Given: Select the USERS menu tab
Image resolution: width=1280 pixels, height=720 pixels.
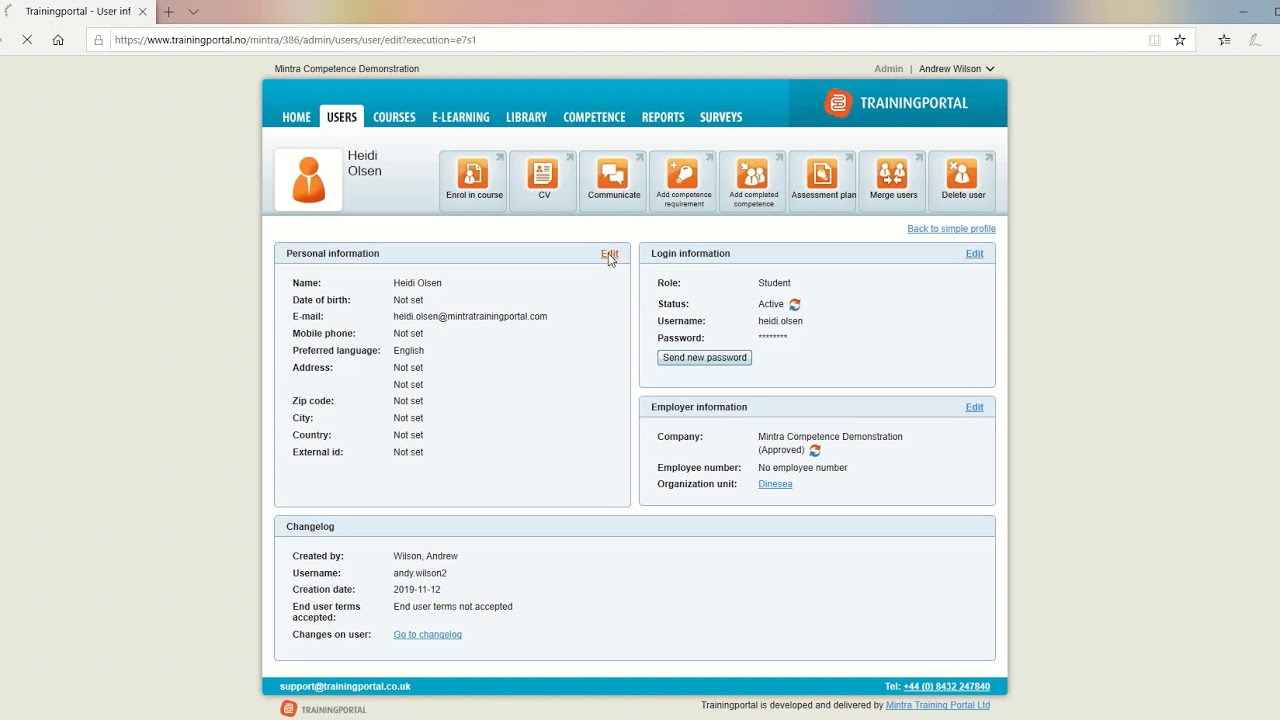Looking at the screenshot, I should click(x=342, y=117).
